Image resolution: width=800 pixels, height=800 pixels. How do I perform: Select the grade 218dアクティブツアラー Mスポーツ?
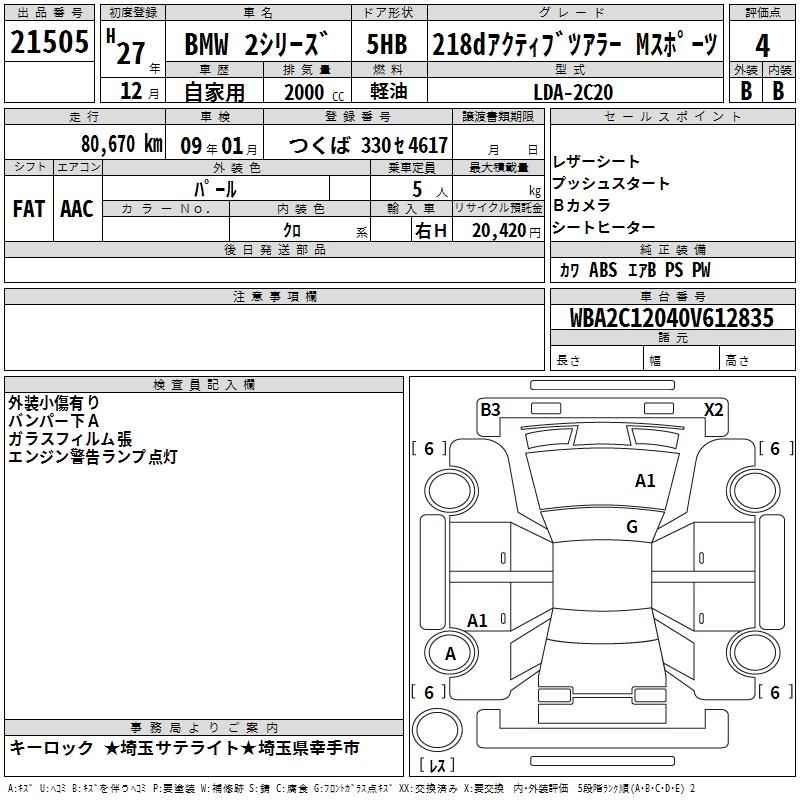[x=575, y=44]
